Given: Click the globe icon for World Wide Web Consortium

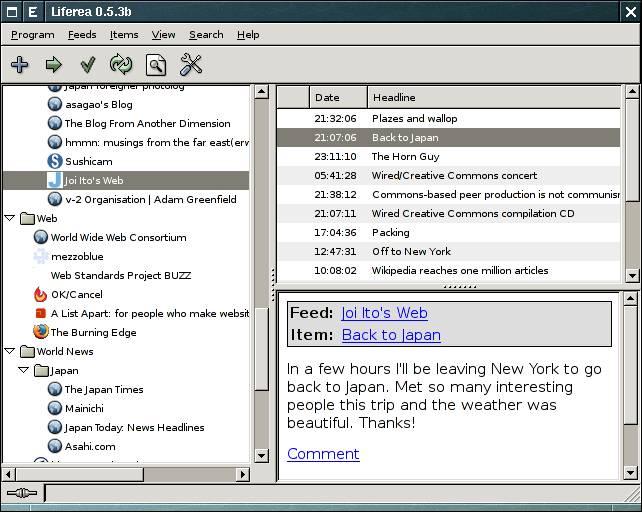Looking at the screenshot, I should point(41,237).
